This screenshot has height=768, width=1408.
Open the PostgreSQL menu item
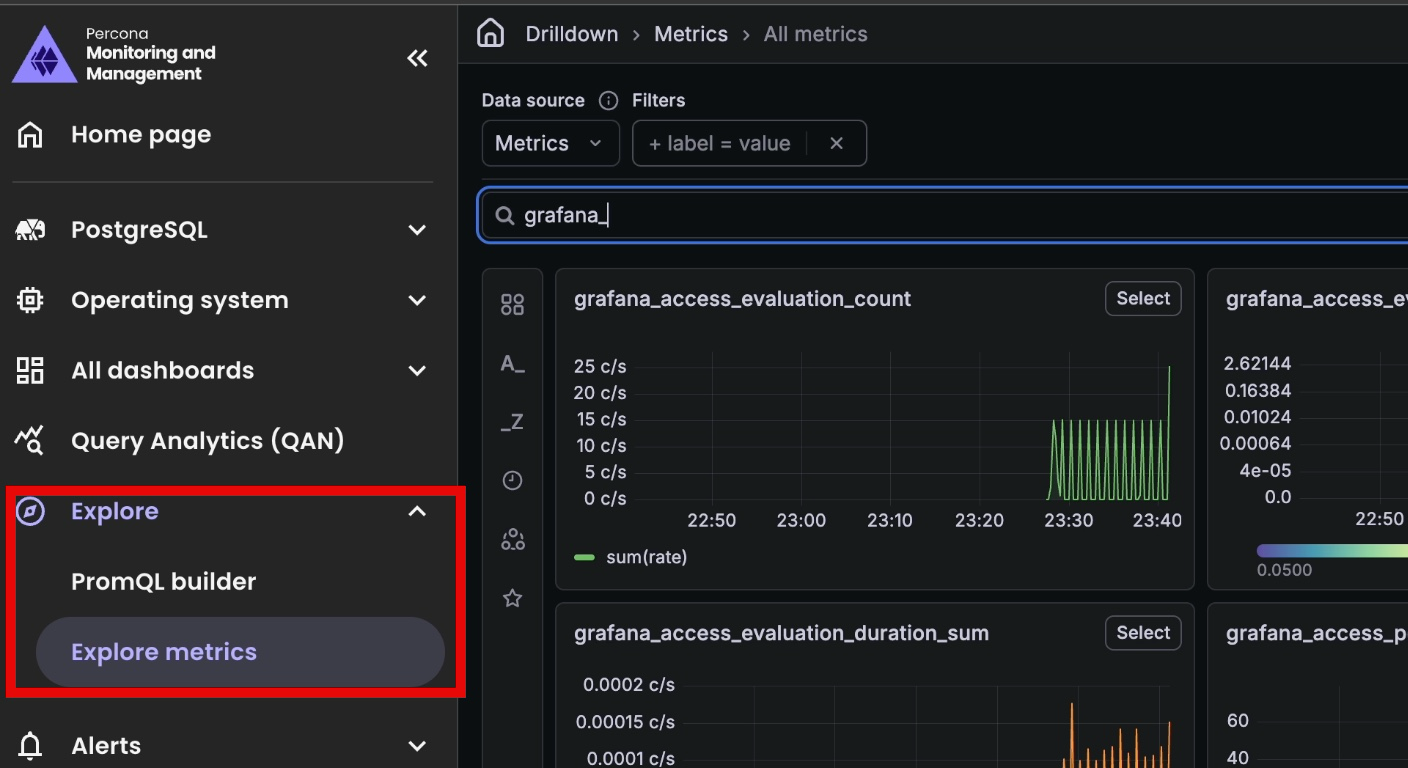(x=139, y=230)
